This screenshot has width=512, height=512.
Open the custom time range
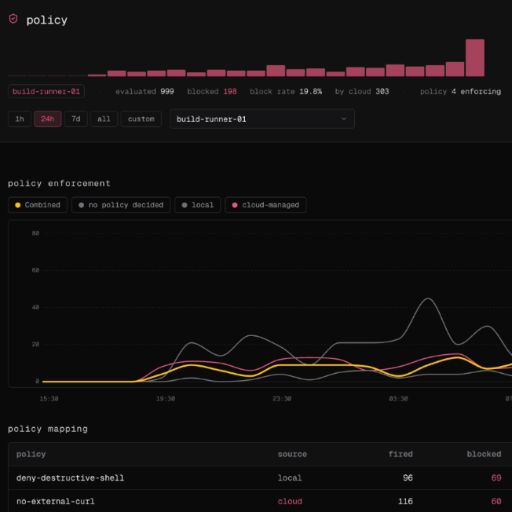click(141, 119)
